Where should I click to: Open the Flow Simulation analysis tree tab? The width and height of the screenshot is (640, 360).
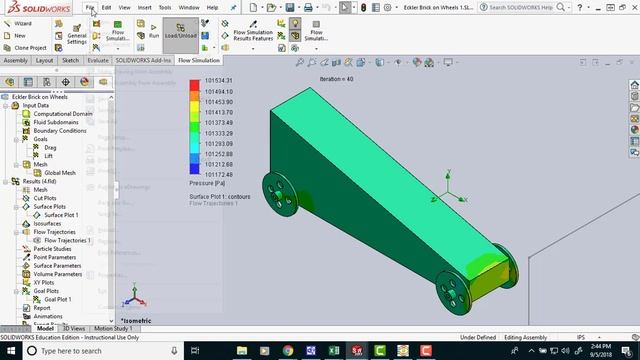pyautogui.click(x=103, y=82)
